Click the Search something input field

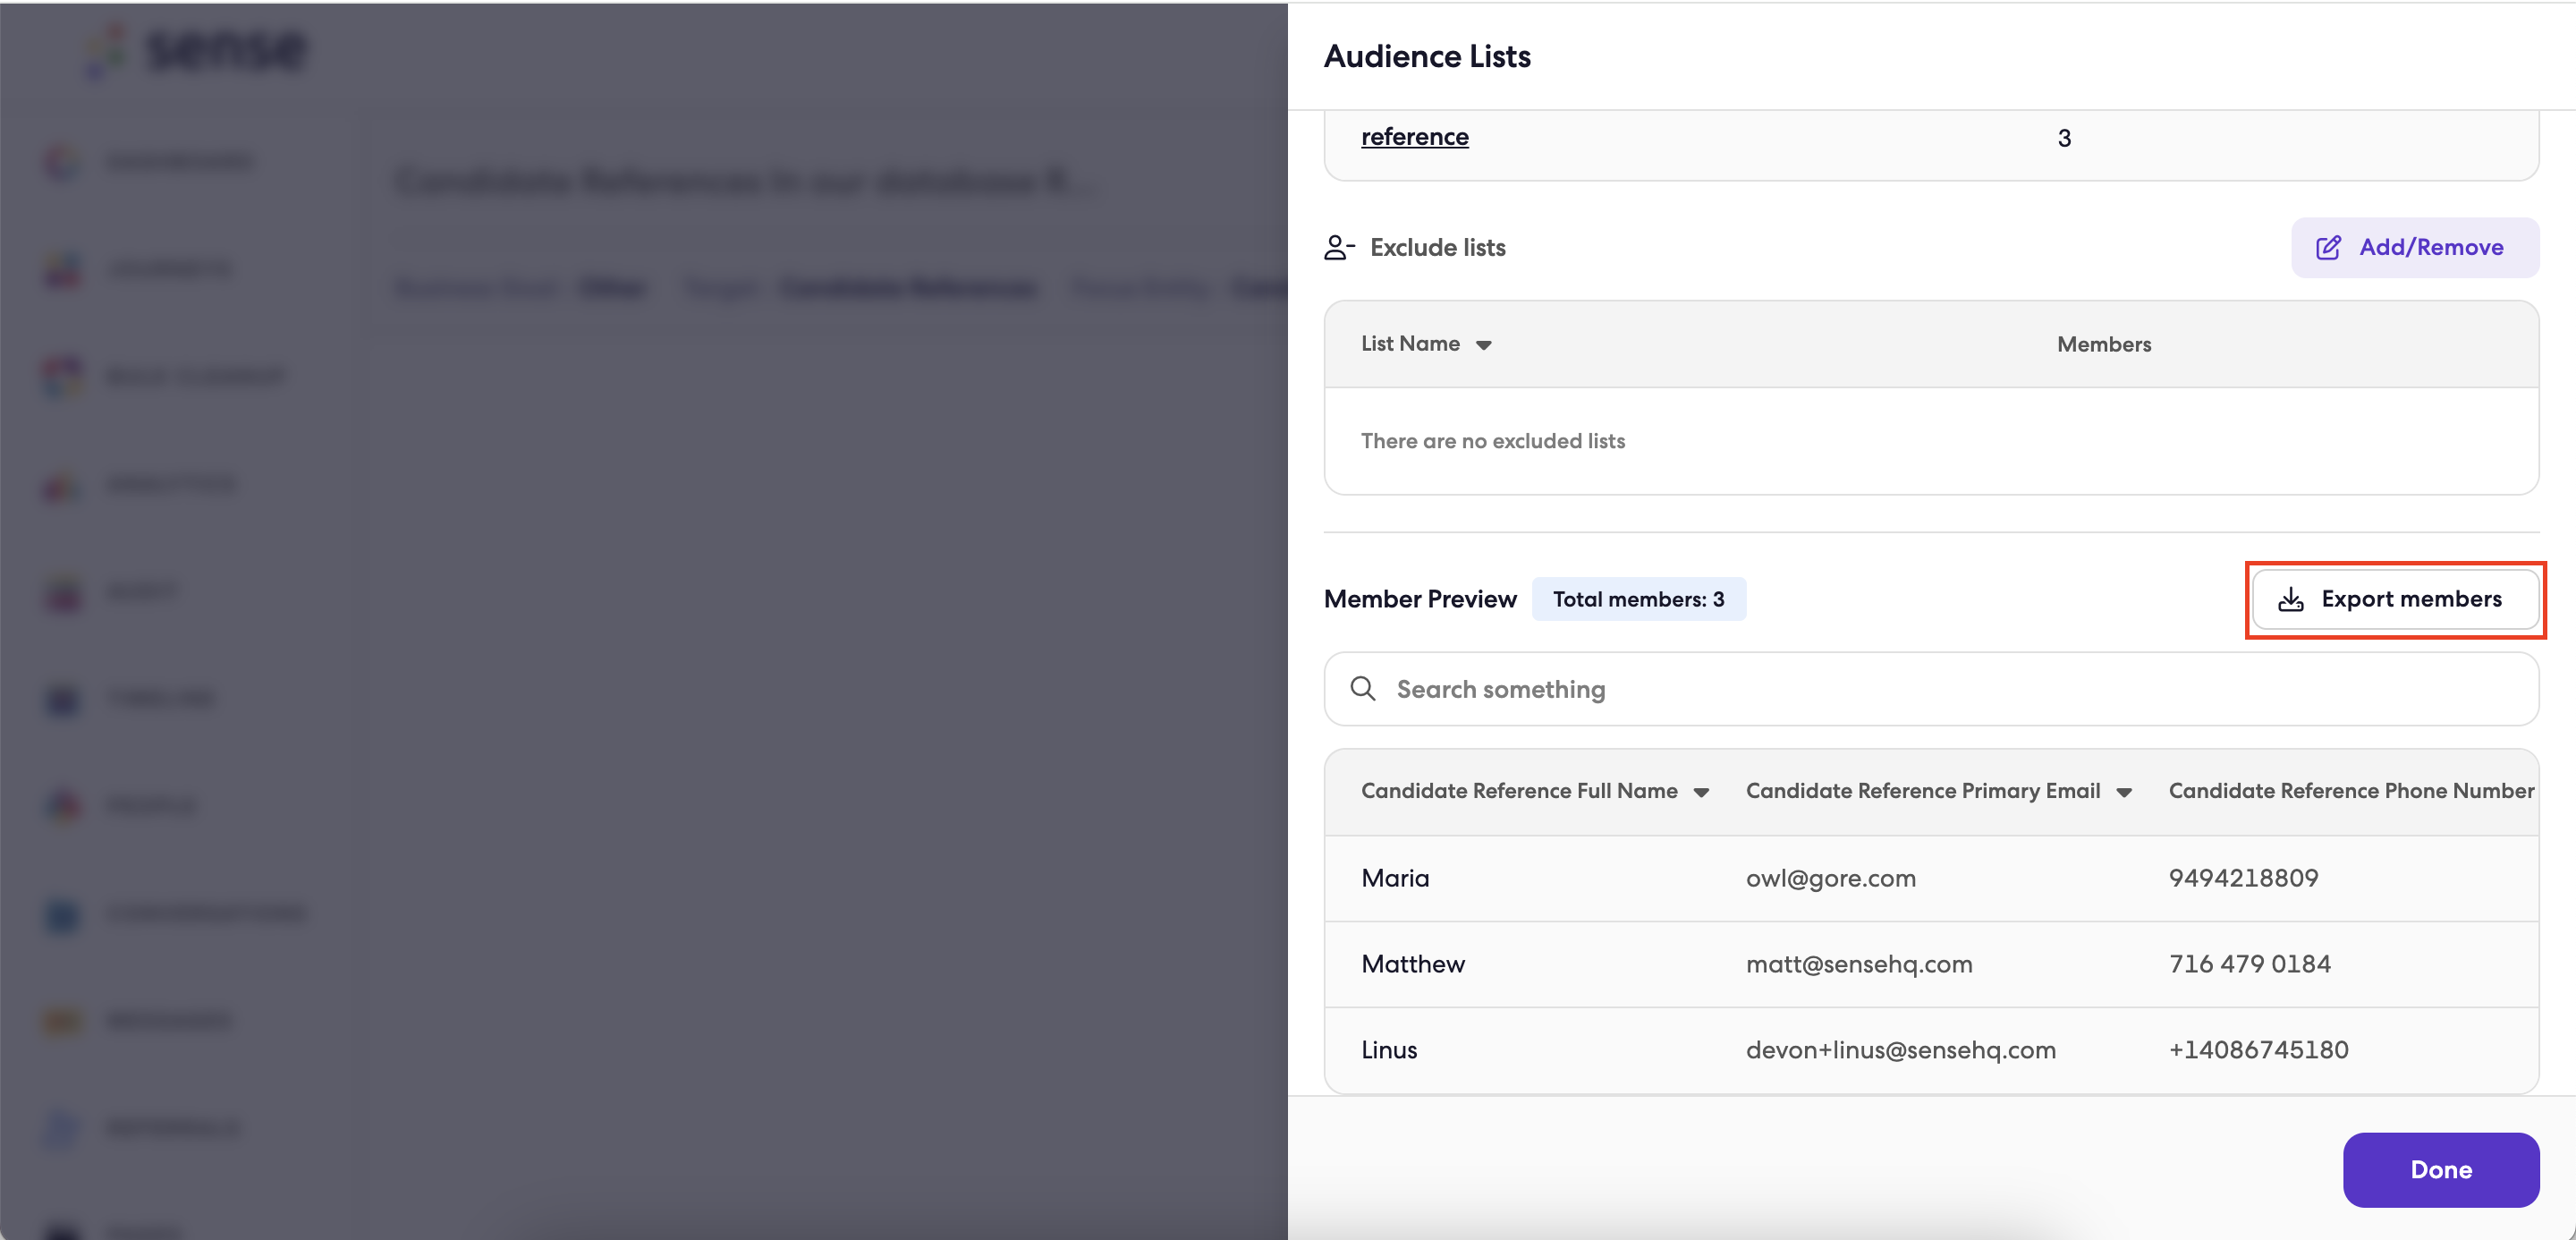[x=1931, y=689]
